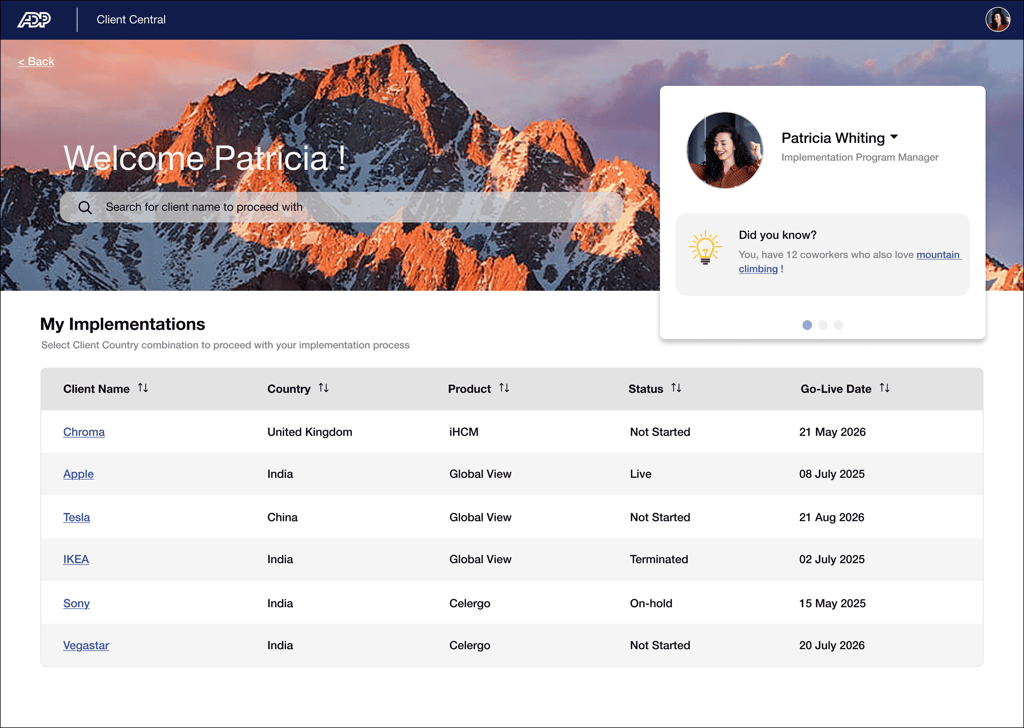Viewport: 1024px width, 728px height.
Task: Click Patricia Whiting's profile photo in the card
Action: point(725,150)
